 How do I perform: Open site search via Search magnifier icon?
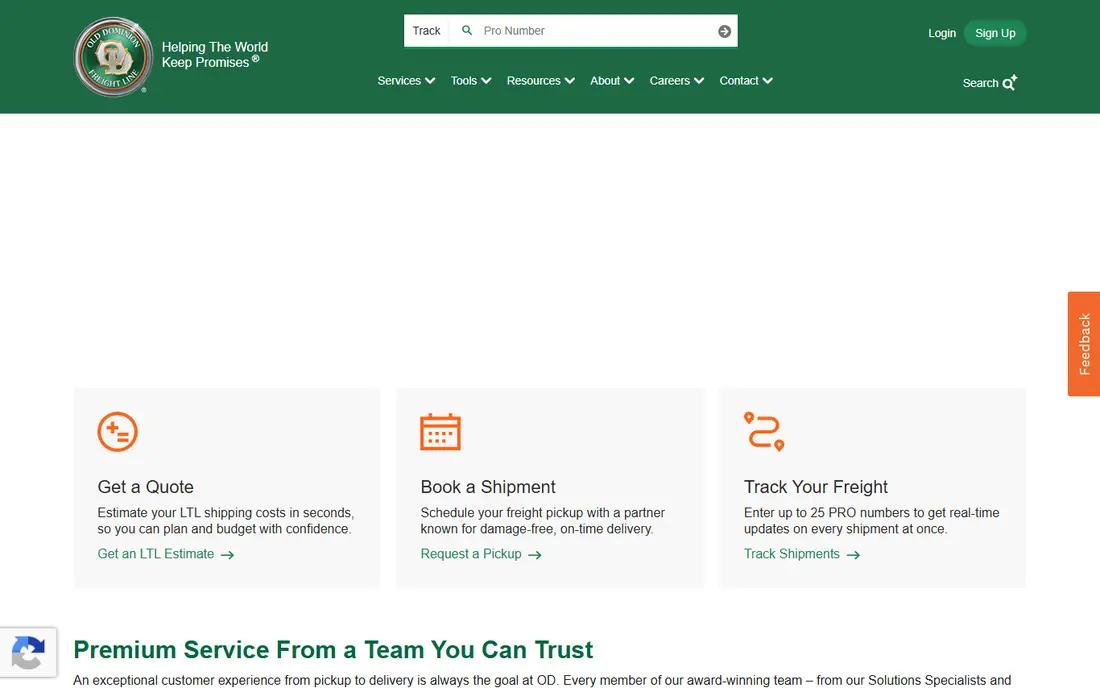(x=1010, y=83)
